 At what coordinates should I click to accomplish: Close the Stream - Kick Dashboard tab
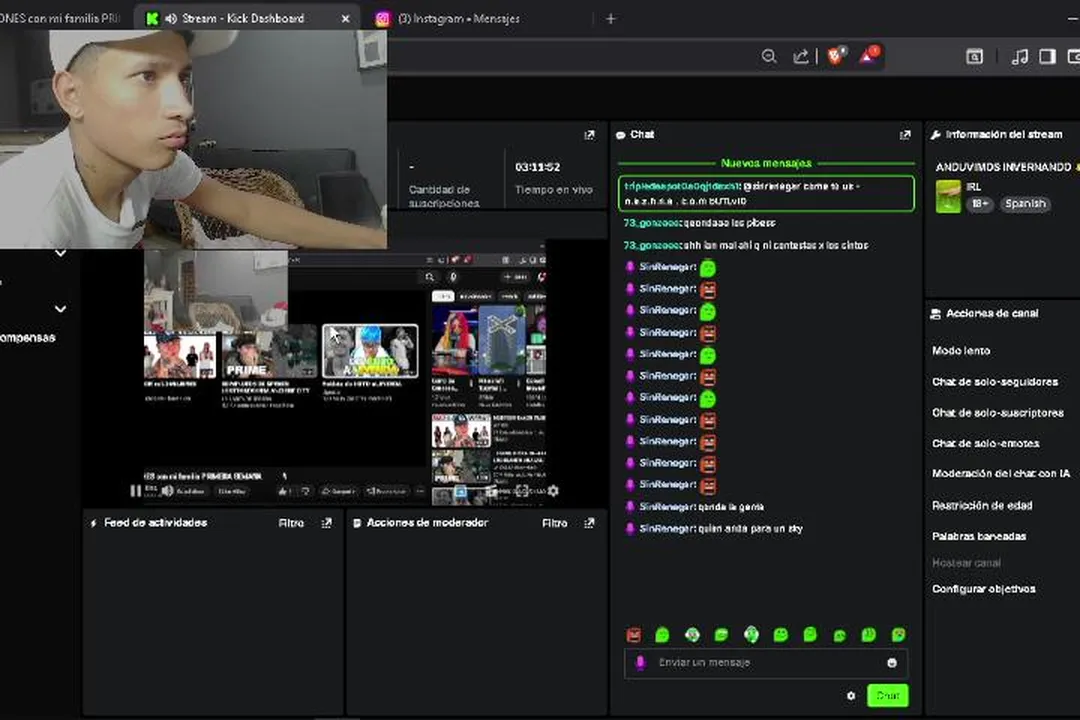[x=346, y=19]
